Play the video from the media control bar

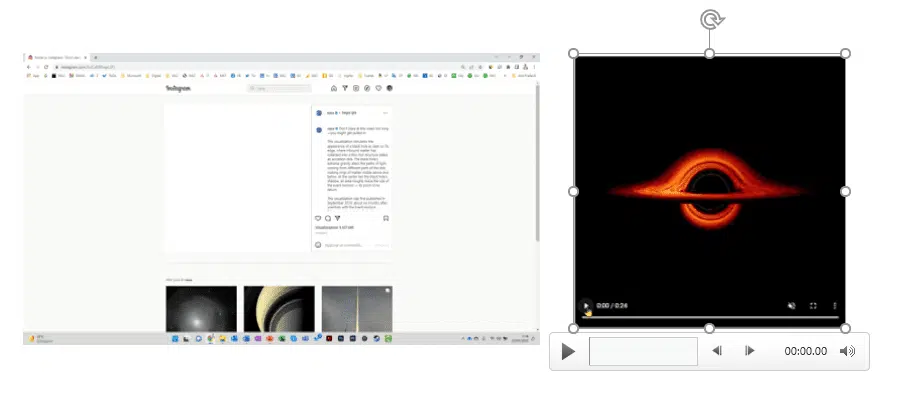[569, 351]
